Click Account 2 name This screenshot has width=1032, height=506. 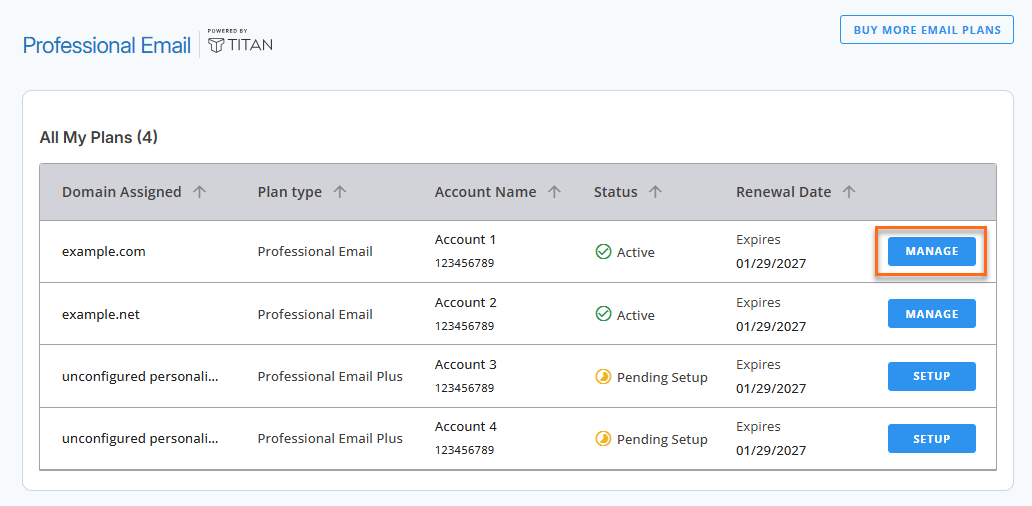click(x=465, y=303)
